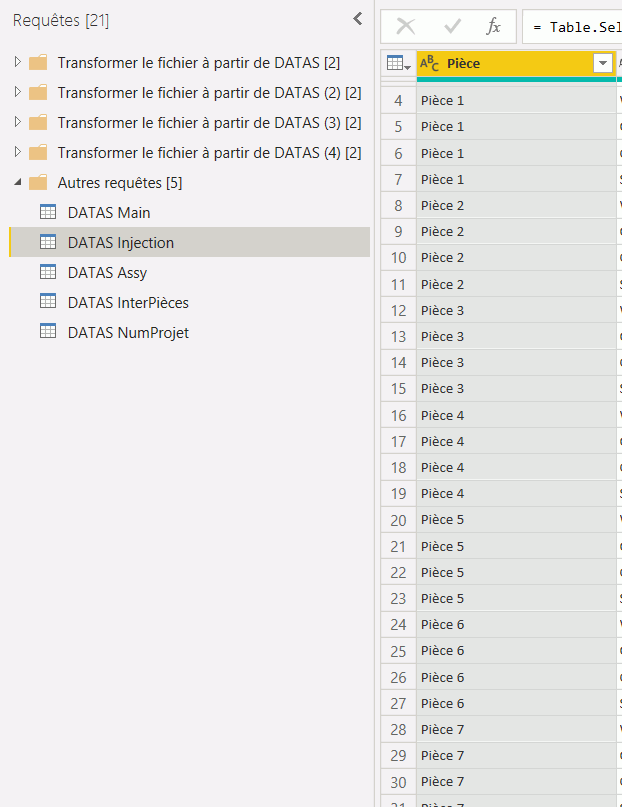Click the Pièce 3 cell in row 13
622x807 pixels.
516,337
